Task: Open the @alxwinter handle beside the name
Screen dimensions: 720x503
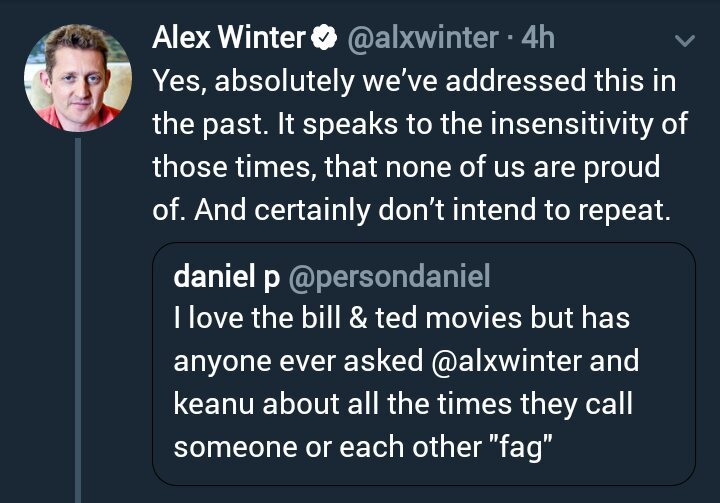Action: coord(423,39)
